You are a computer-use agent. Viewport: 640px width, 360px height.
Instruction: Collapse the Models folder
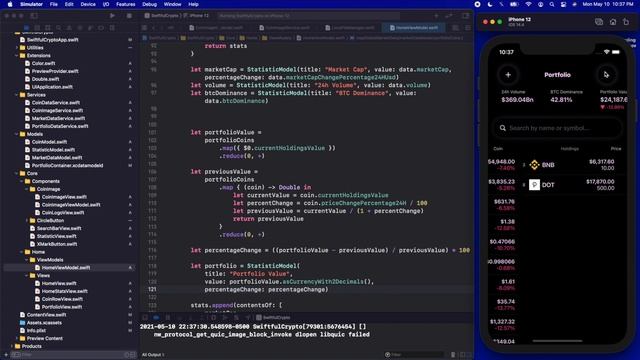click(17, 134)
